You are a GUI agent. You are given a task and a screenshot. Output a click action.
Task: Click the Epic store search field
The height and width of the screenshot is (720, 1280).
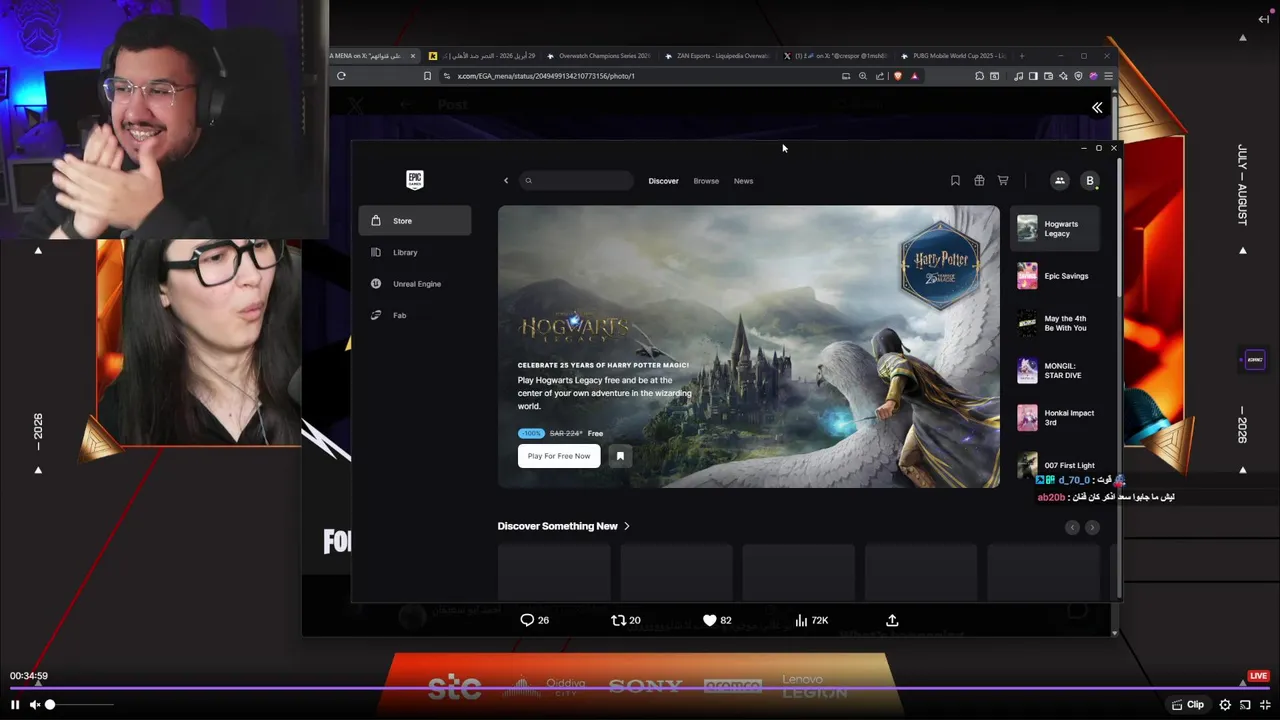(x=577, y=181)
